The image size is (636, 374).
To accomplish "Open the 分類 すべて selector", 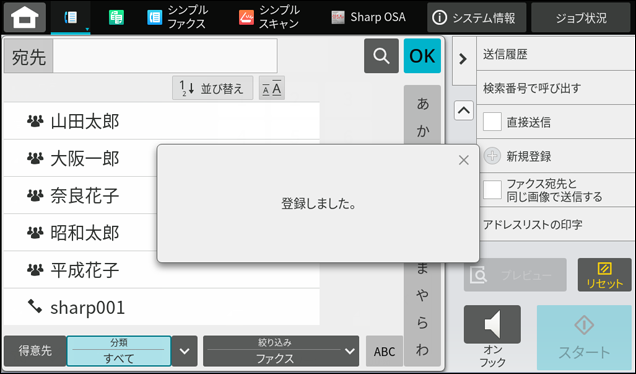I will pyautogui.click(x=119, y=351).
